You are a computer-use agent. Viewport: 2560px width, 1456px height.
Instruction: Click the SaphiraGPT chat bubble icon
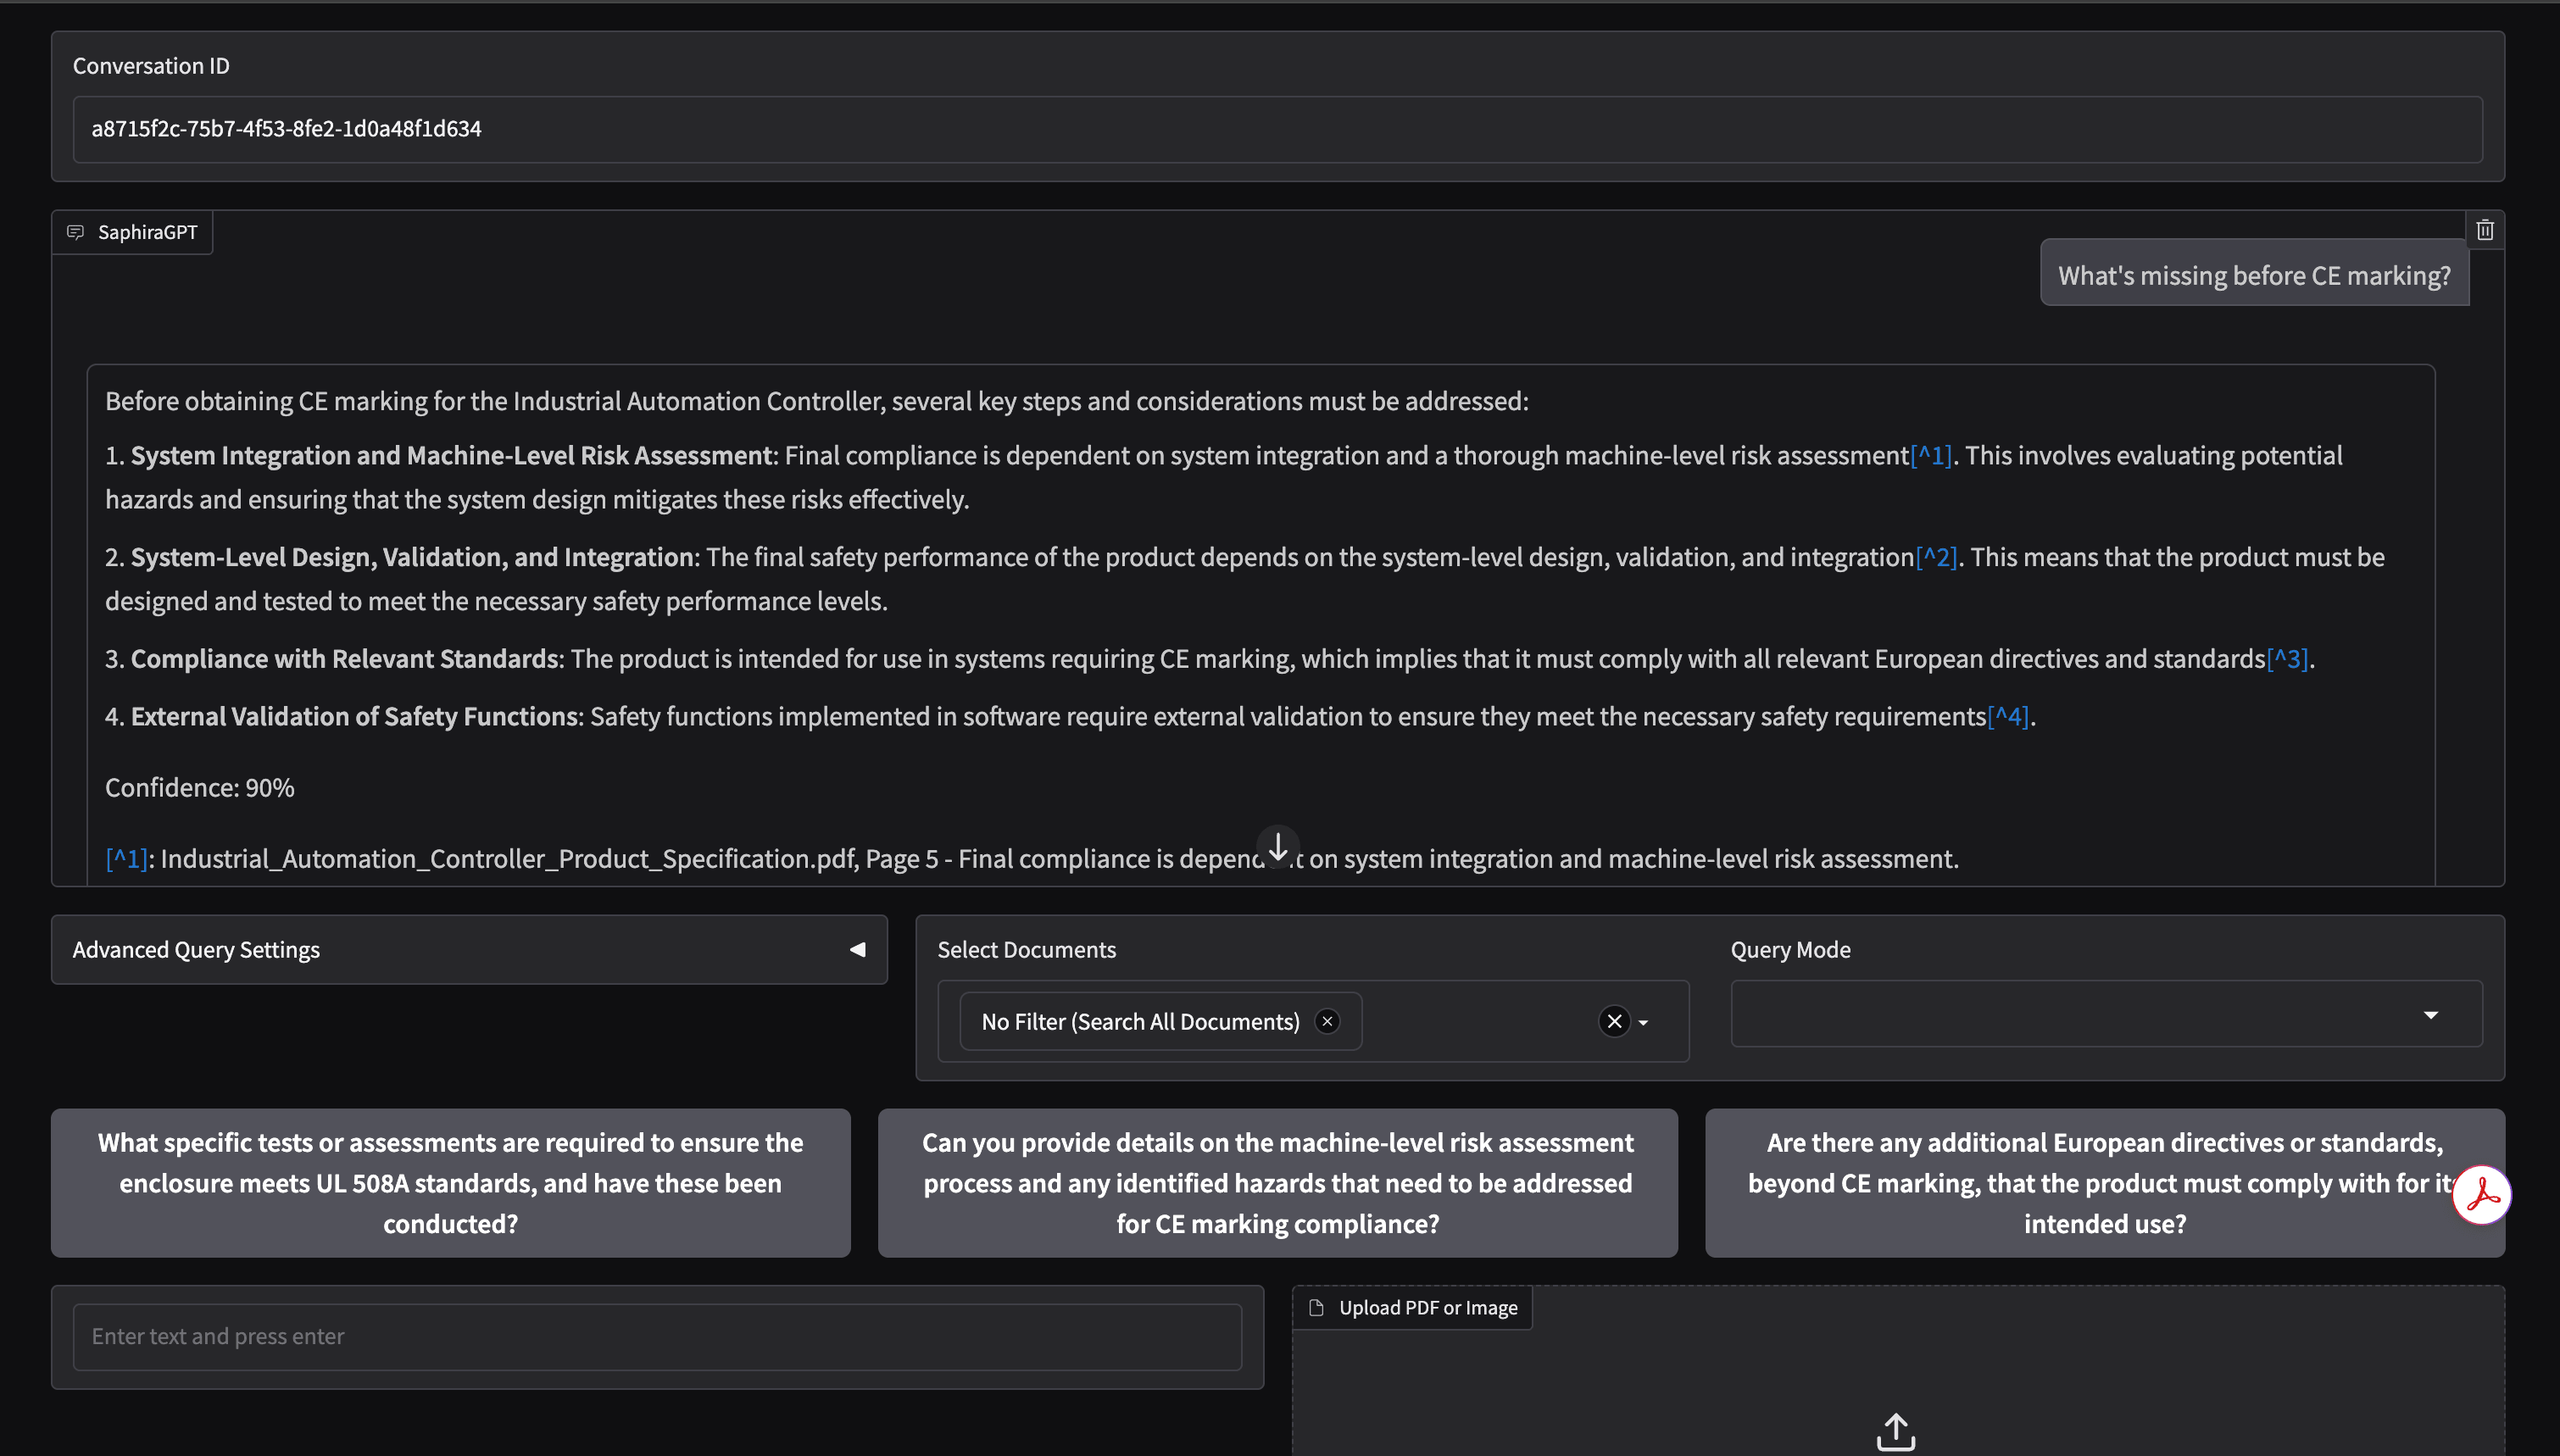pos(78,232)
